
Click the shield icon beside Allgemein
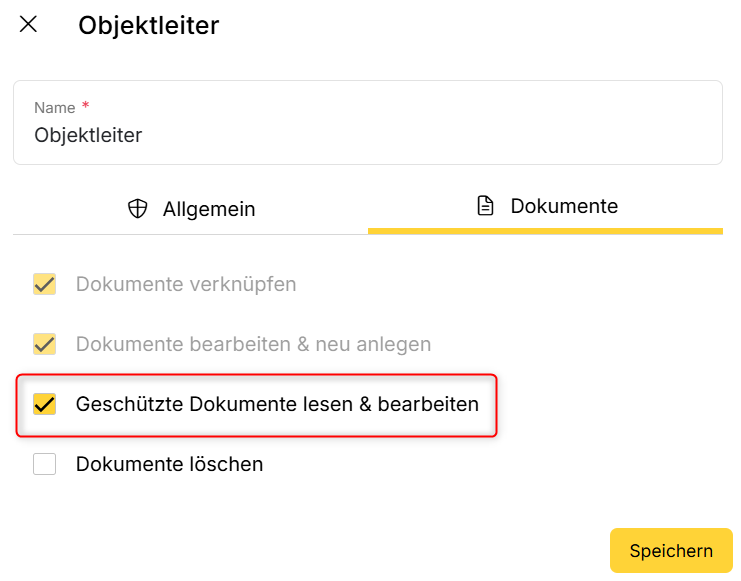[138, 209]
